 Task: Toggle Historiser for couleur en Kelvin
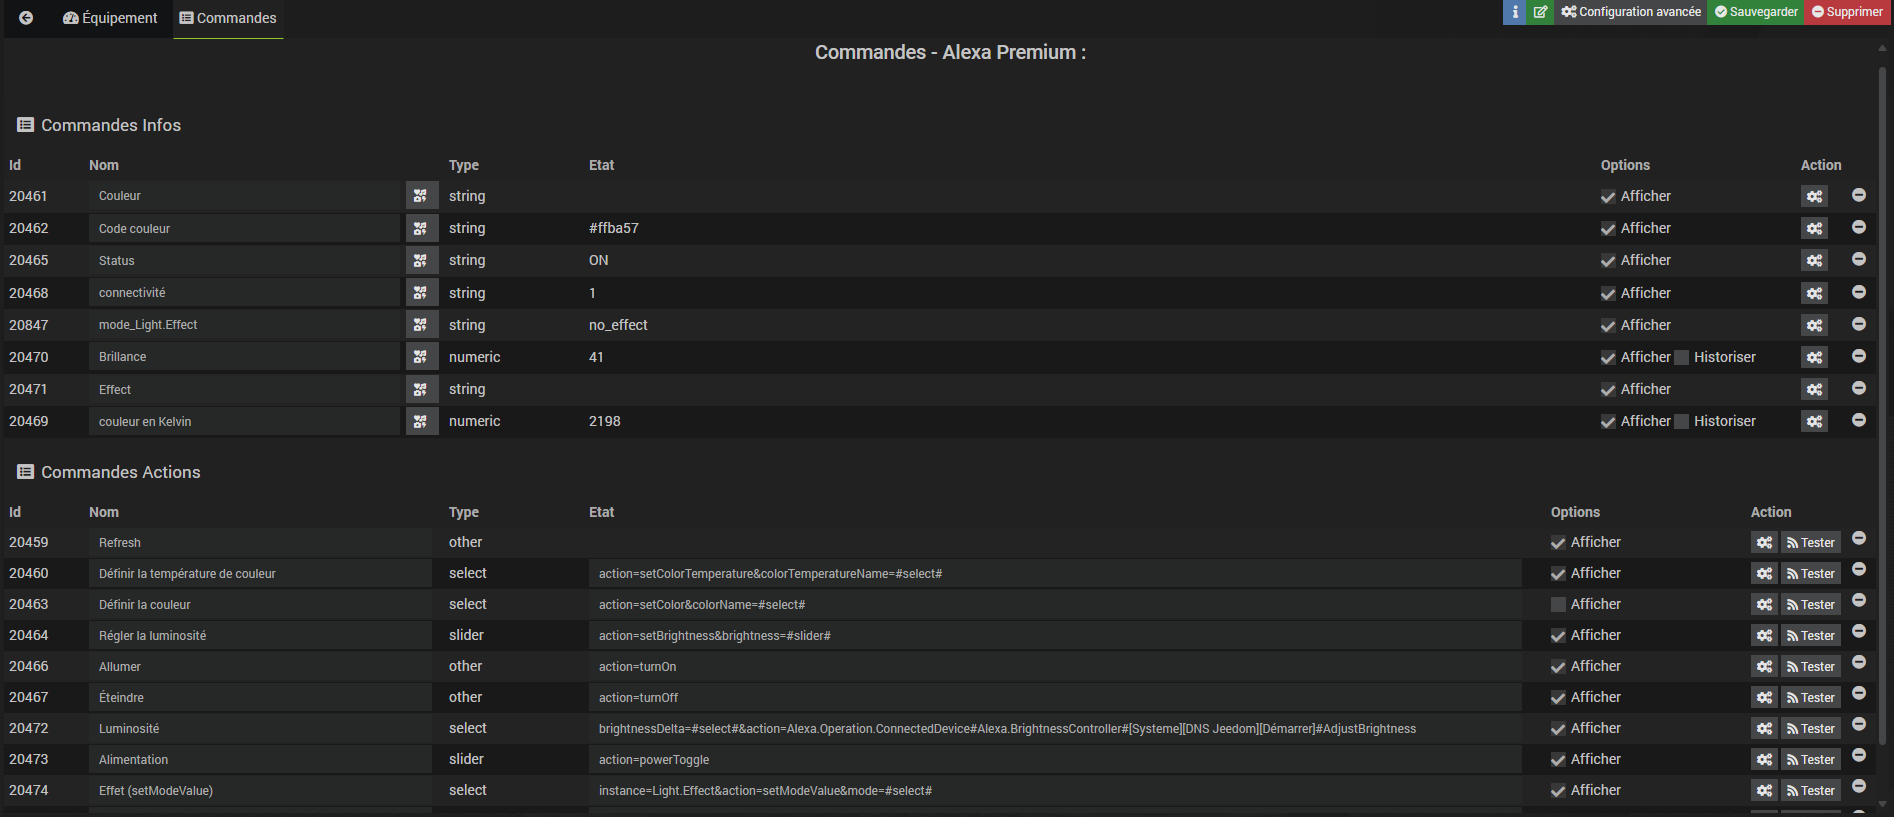coord(1682,421)
